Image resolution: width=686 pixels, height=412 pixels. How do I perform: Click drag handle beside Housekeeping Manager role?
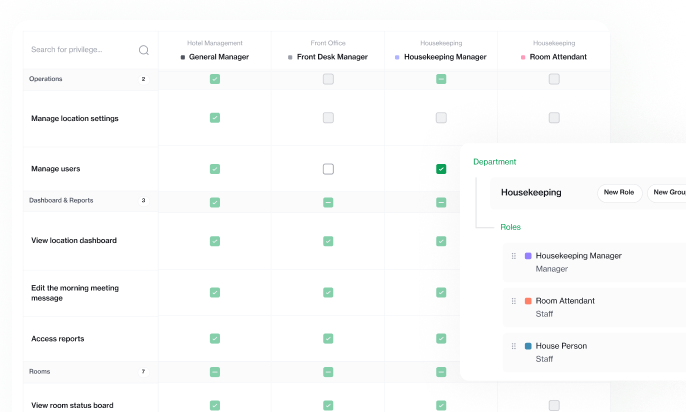[x=514, y=256]
